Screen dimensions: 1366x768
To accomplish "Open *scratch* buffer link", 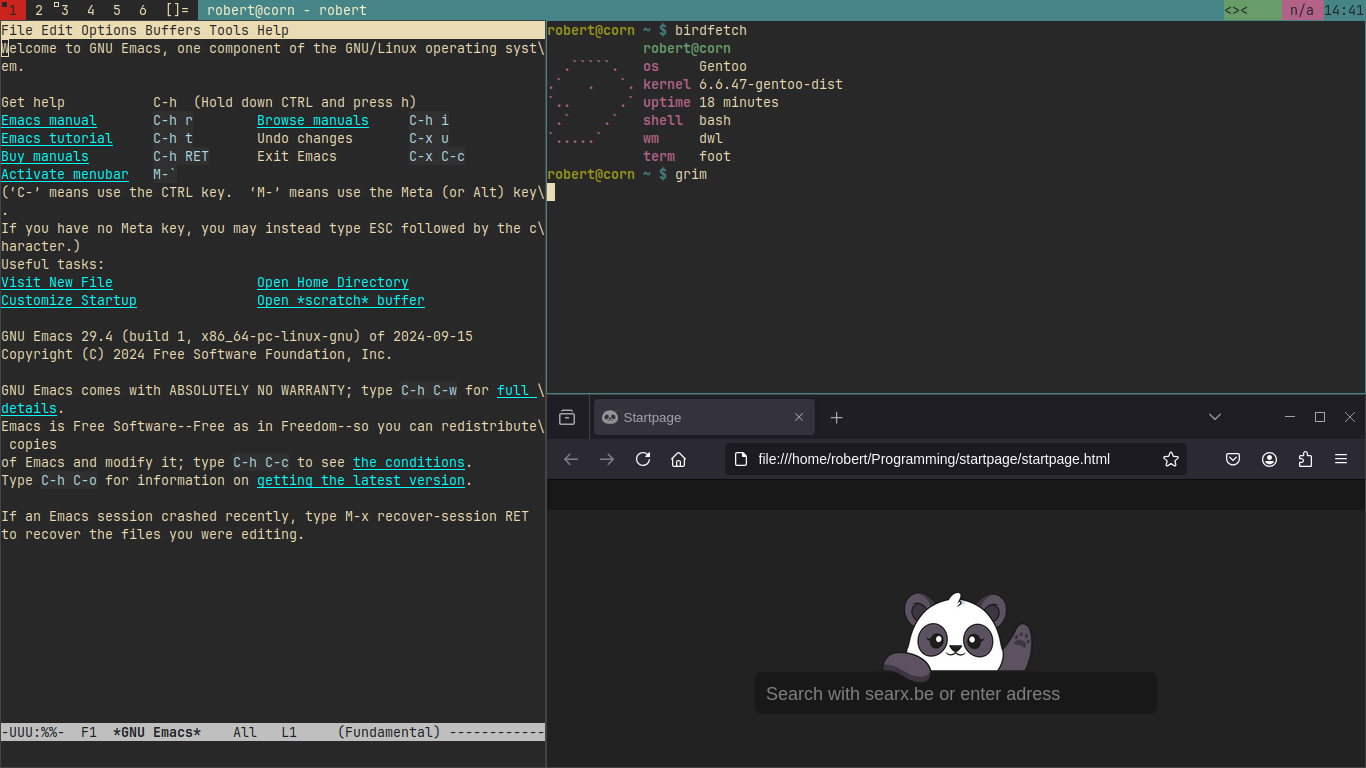I will (341, 300).
